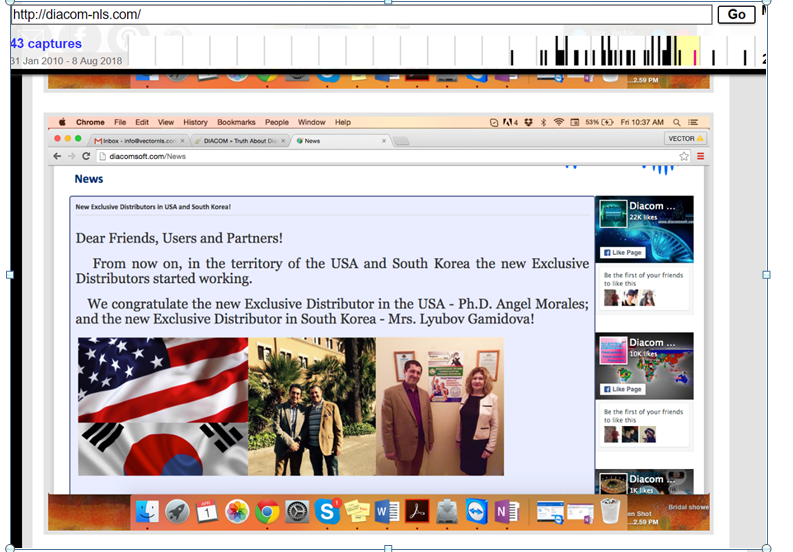793x552 pixels.
Task: Open TeamViewer from the dock
Action: [x=477, y=513]
